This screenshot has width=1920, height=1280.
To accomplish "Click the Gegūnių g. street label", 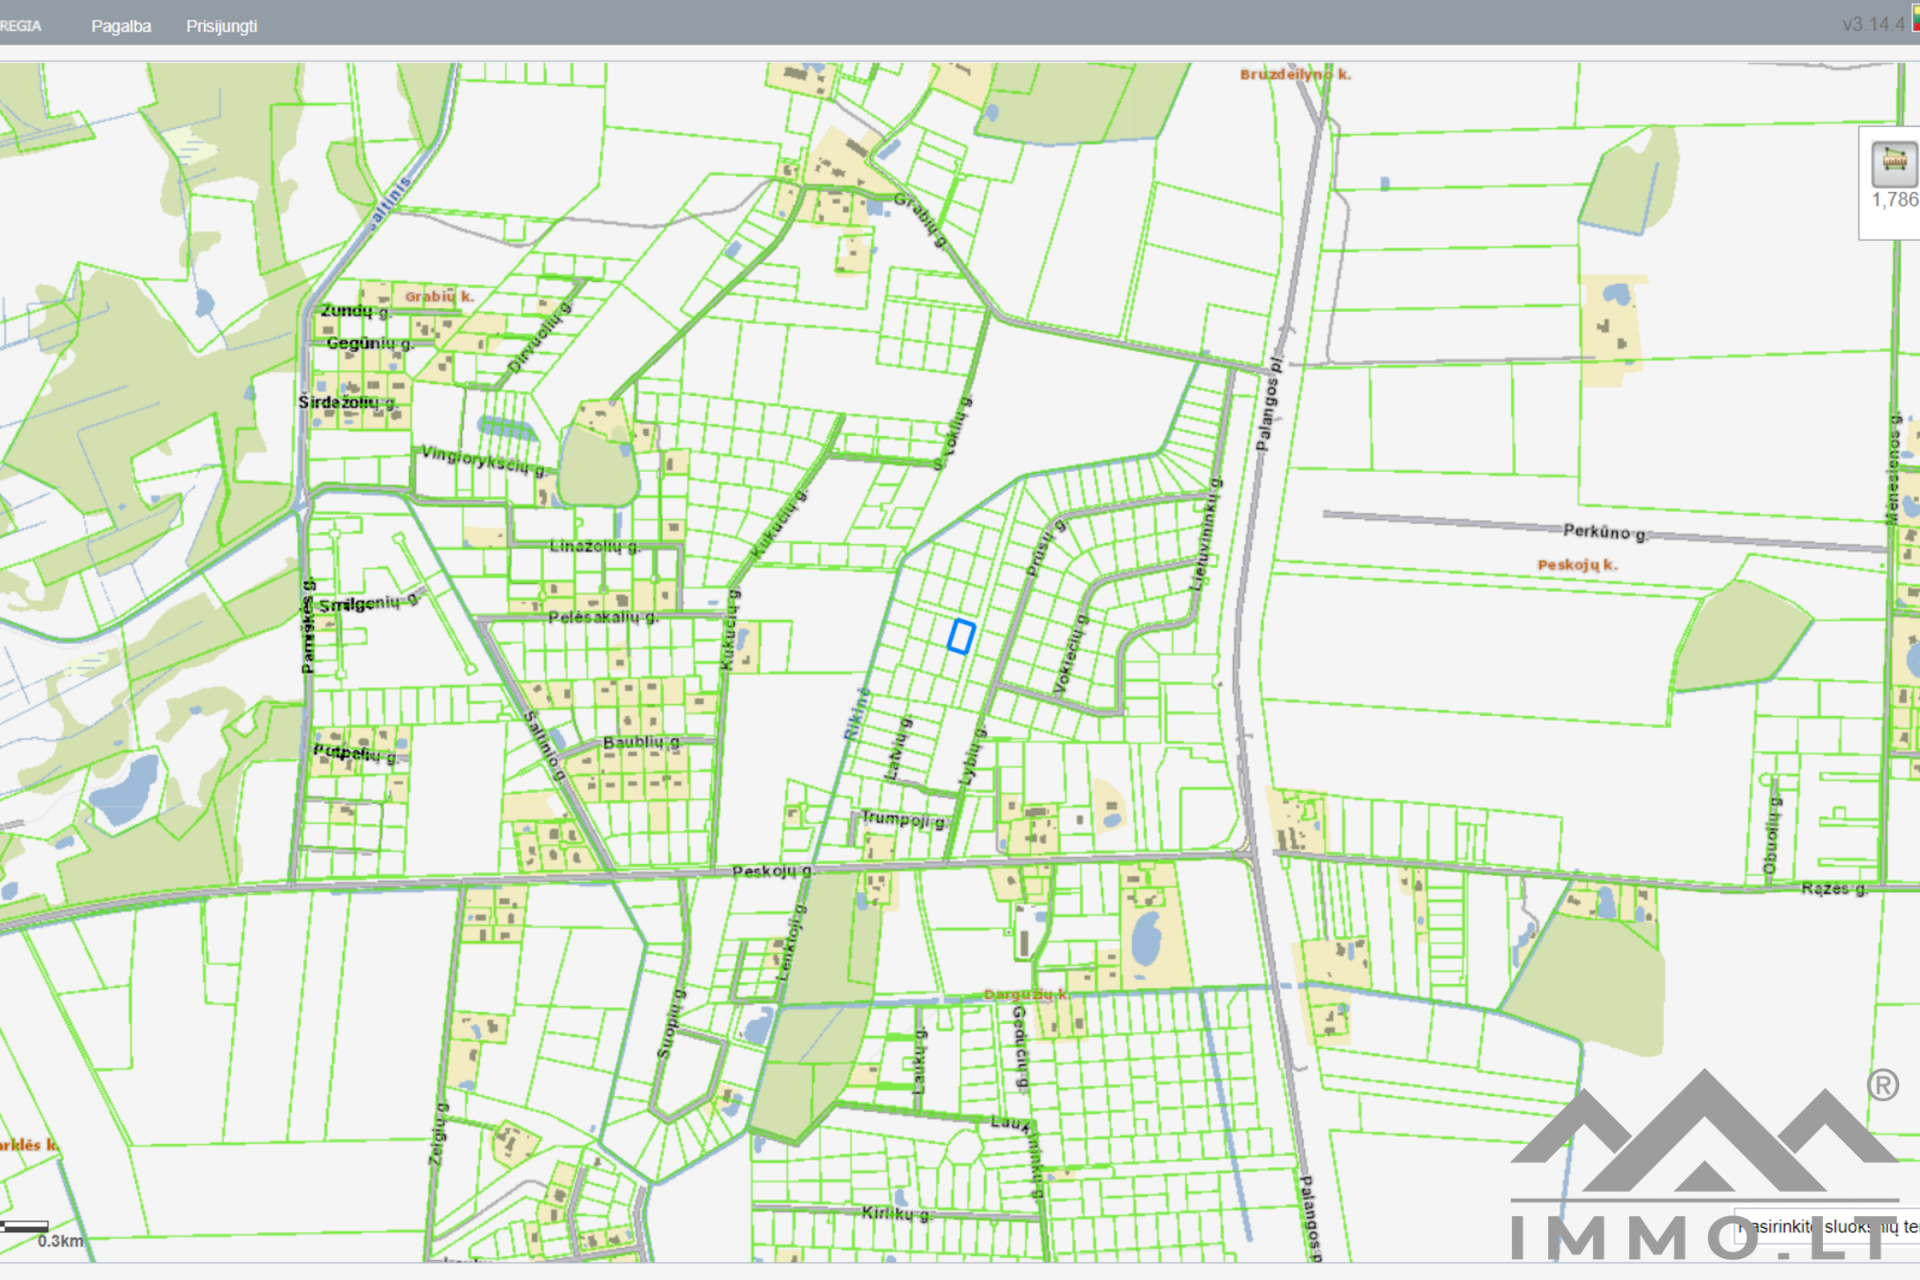I will (370, 344).
